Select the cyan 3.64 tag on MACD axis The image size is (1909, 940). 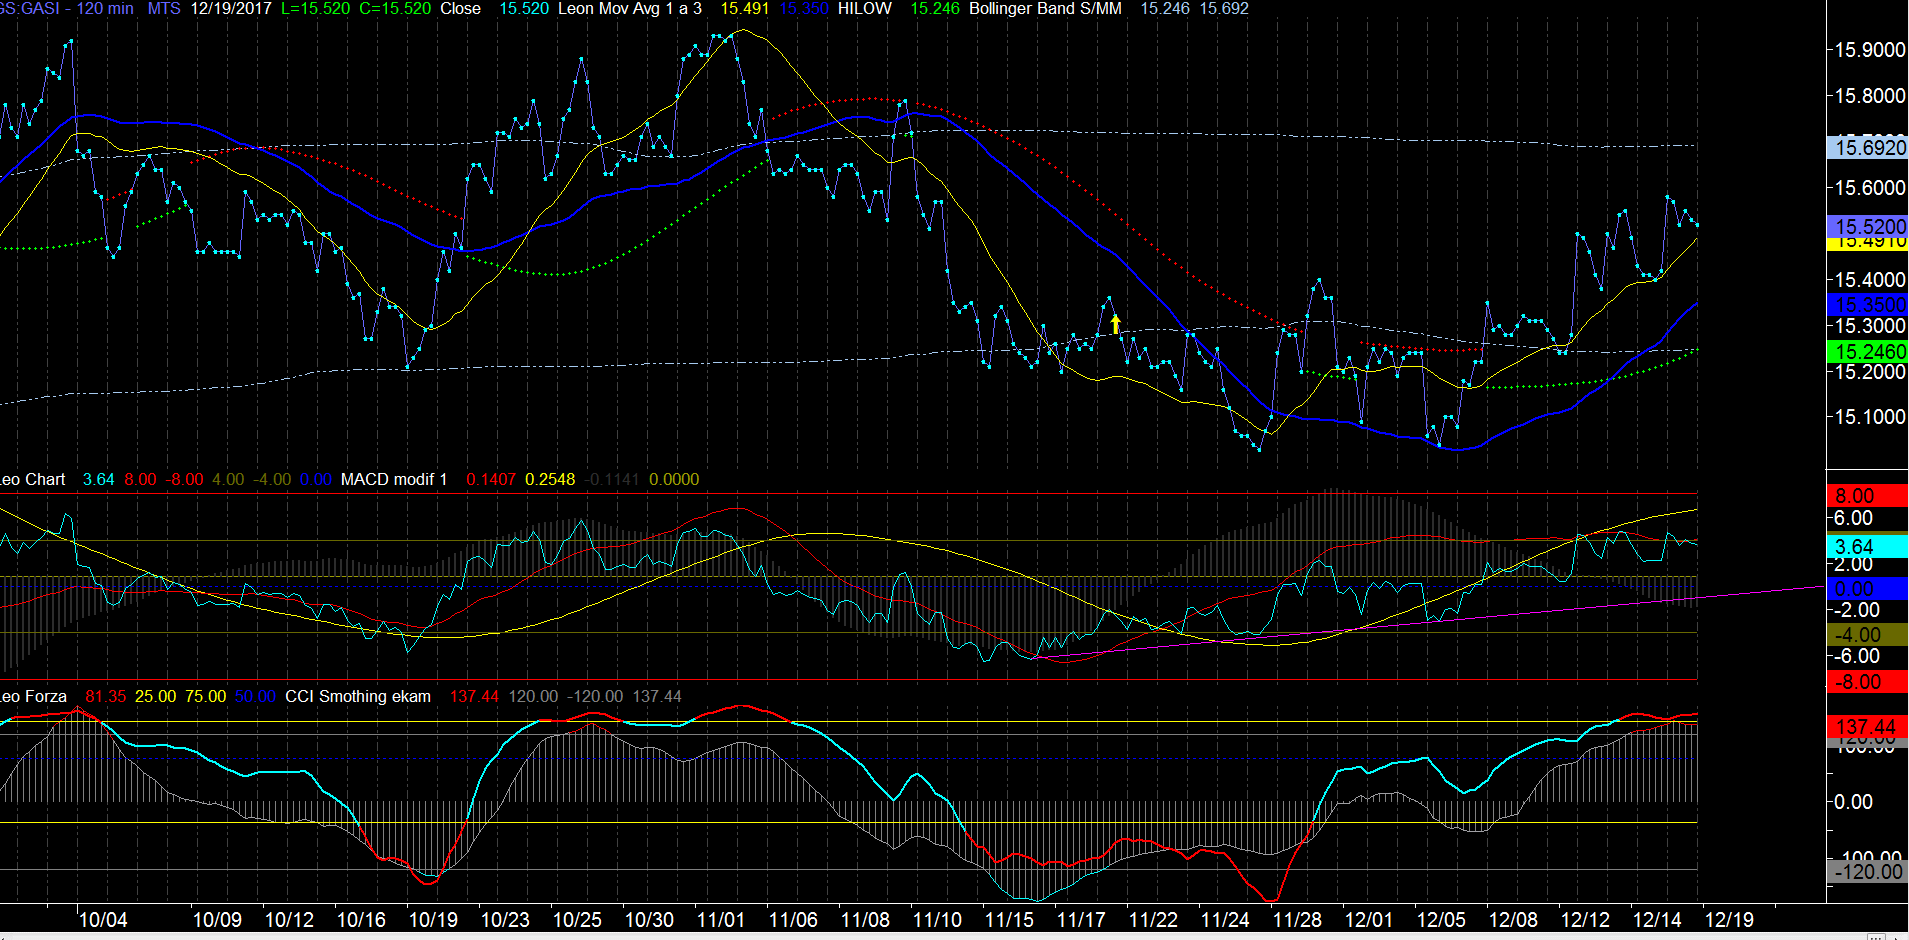1867,547
